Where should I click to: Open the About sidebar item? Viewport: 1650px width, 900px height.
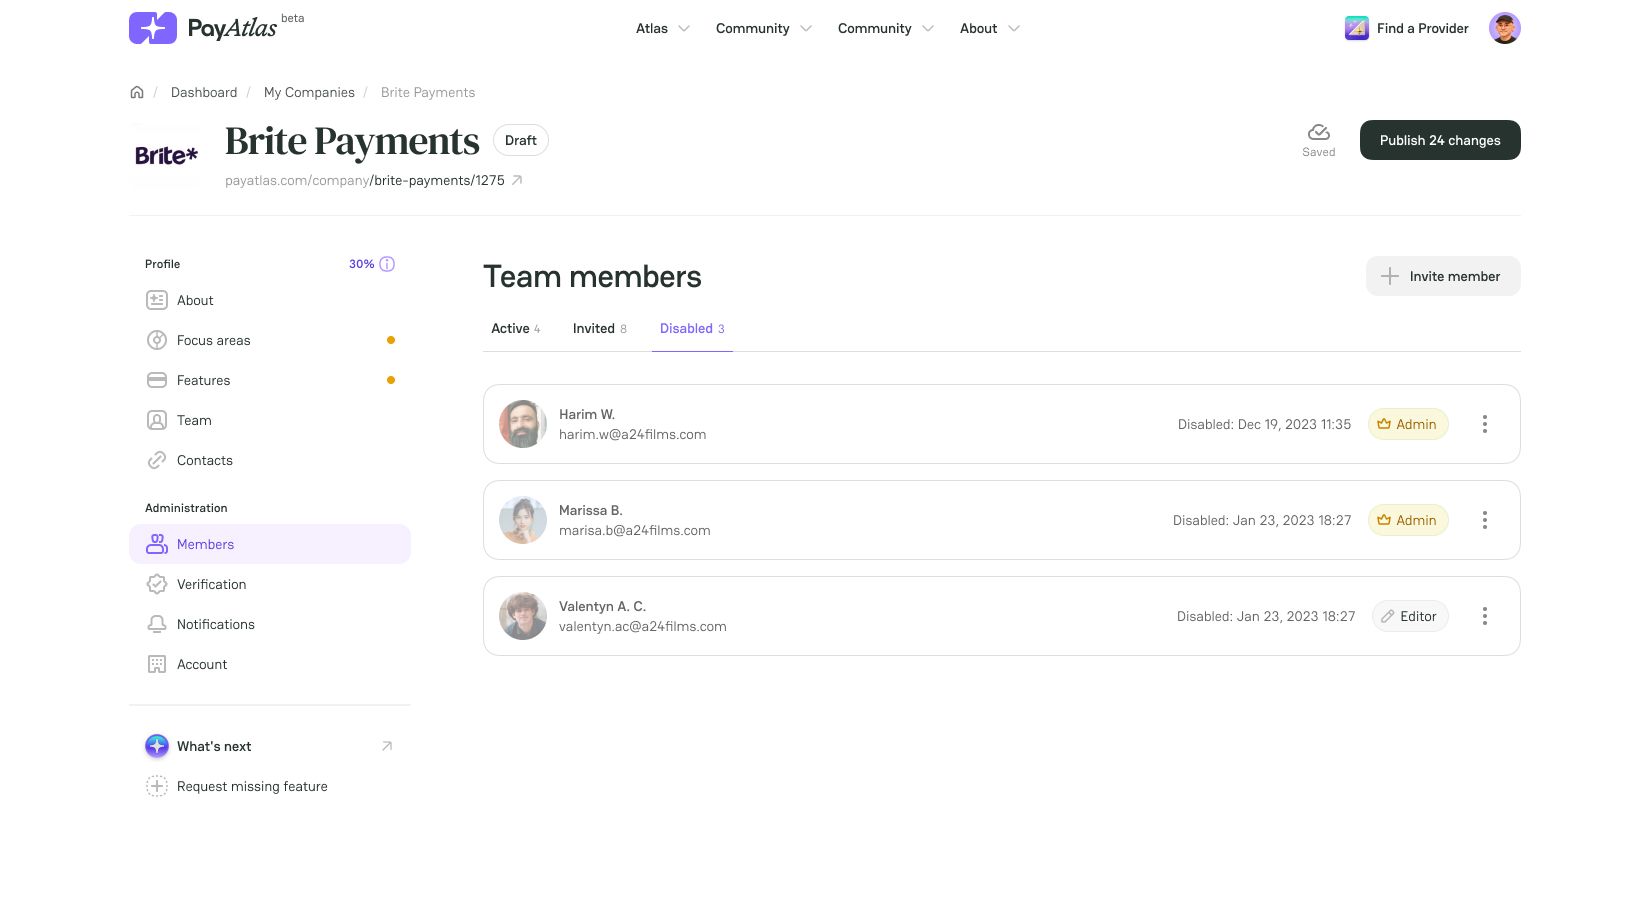point(270,300)
